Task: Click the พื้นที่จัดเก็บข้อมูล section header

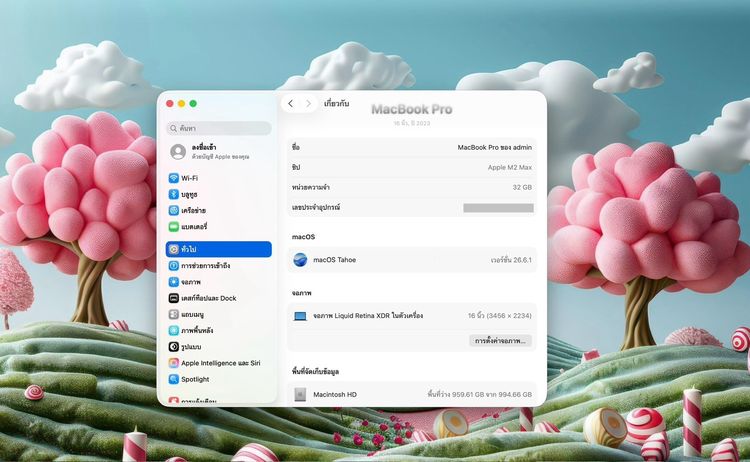Action: (315, 372)
